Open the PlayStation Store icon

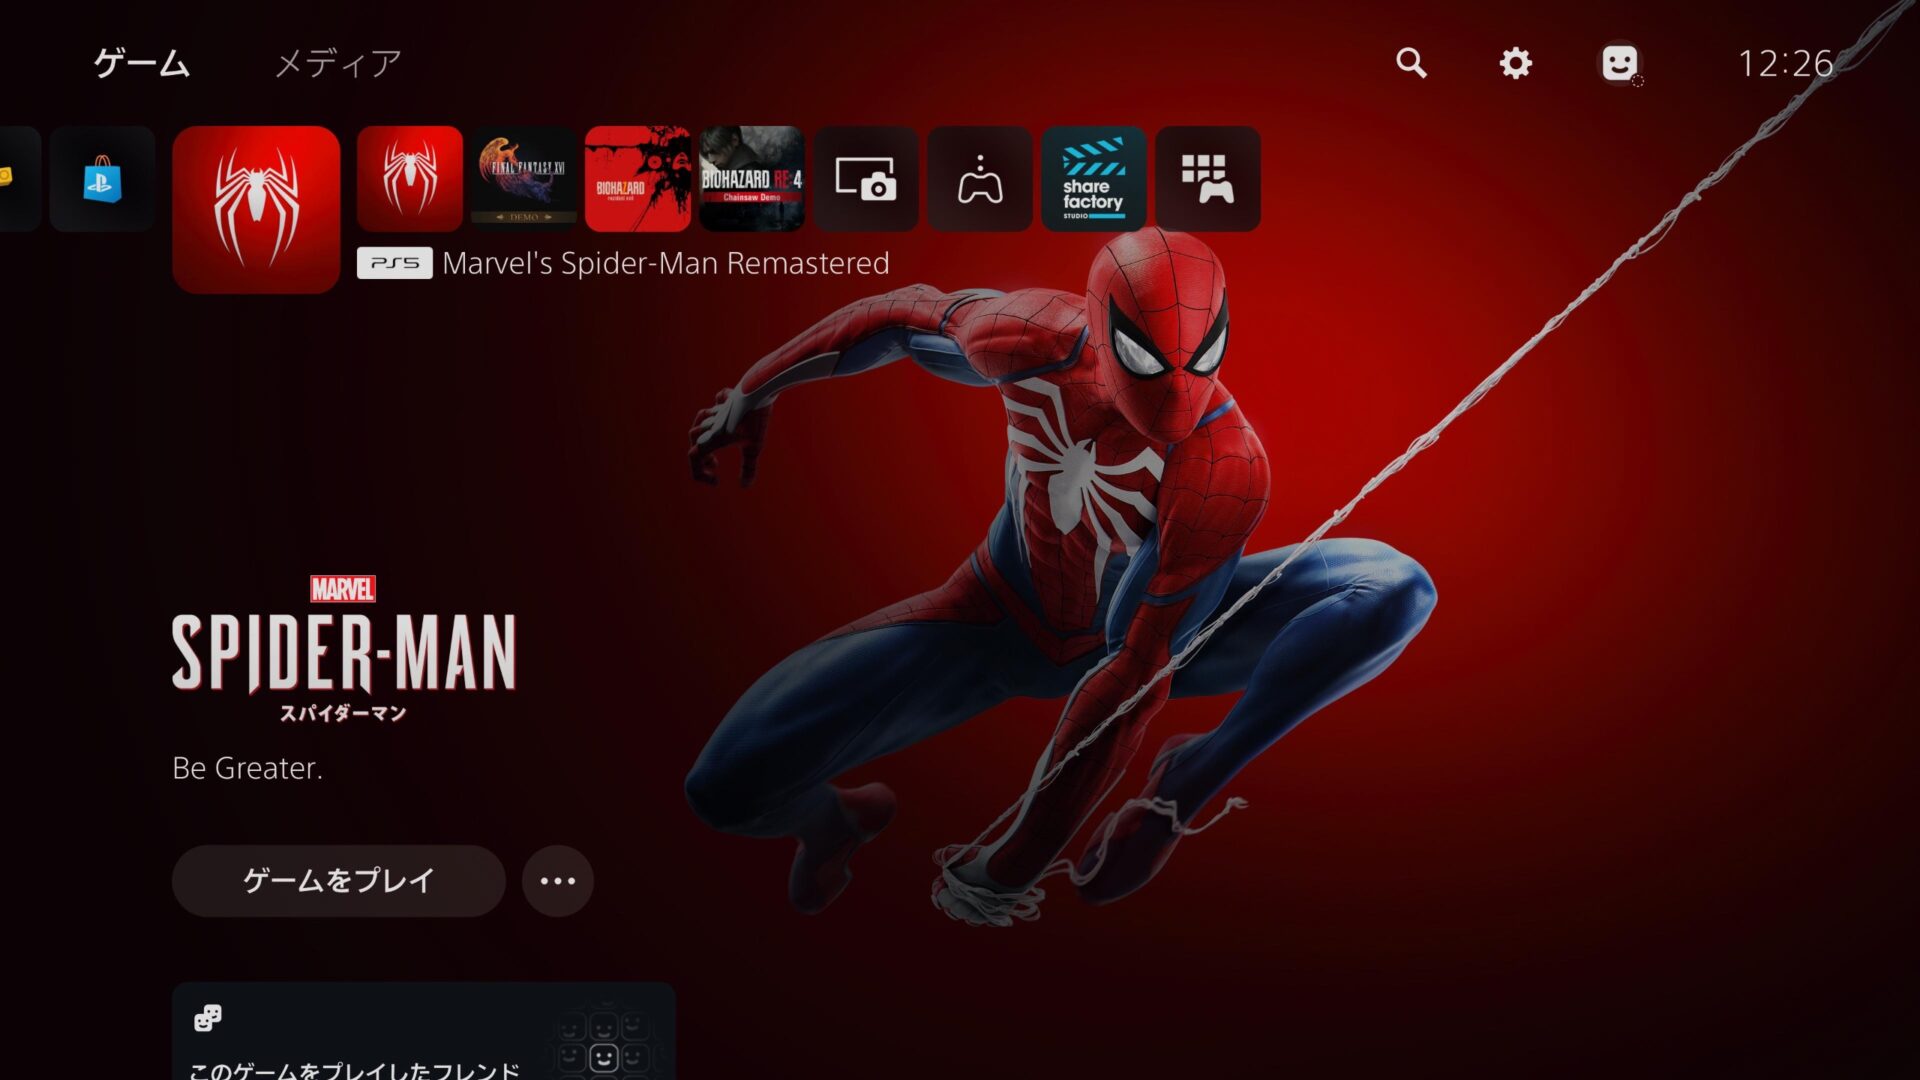[x=102, y=179]
